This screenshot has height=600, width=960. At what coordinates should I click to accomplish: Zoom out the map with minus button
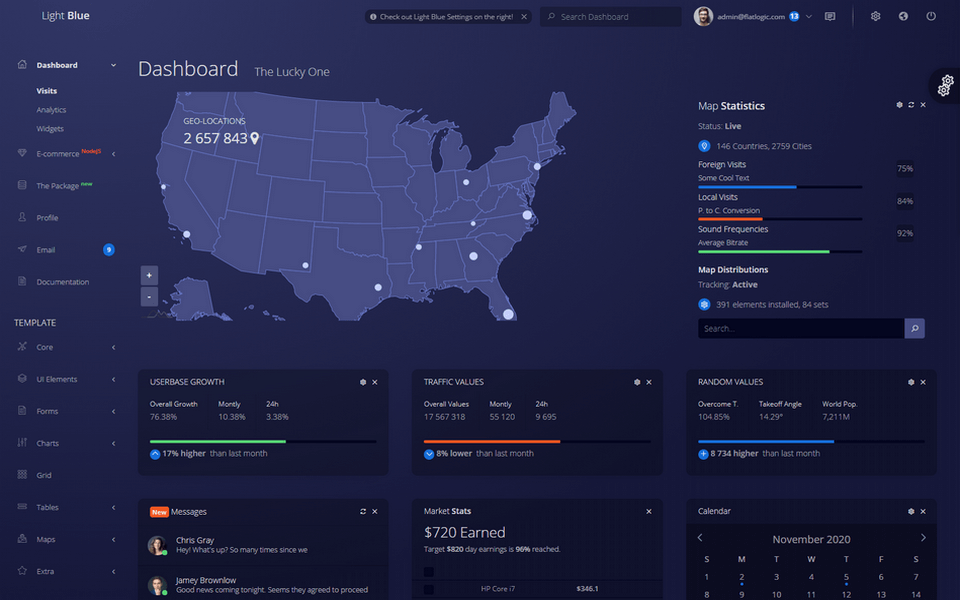click(149, 296)
